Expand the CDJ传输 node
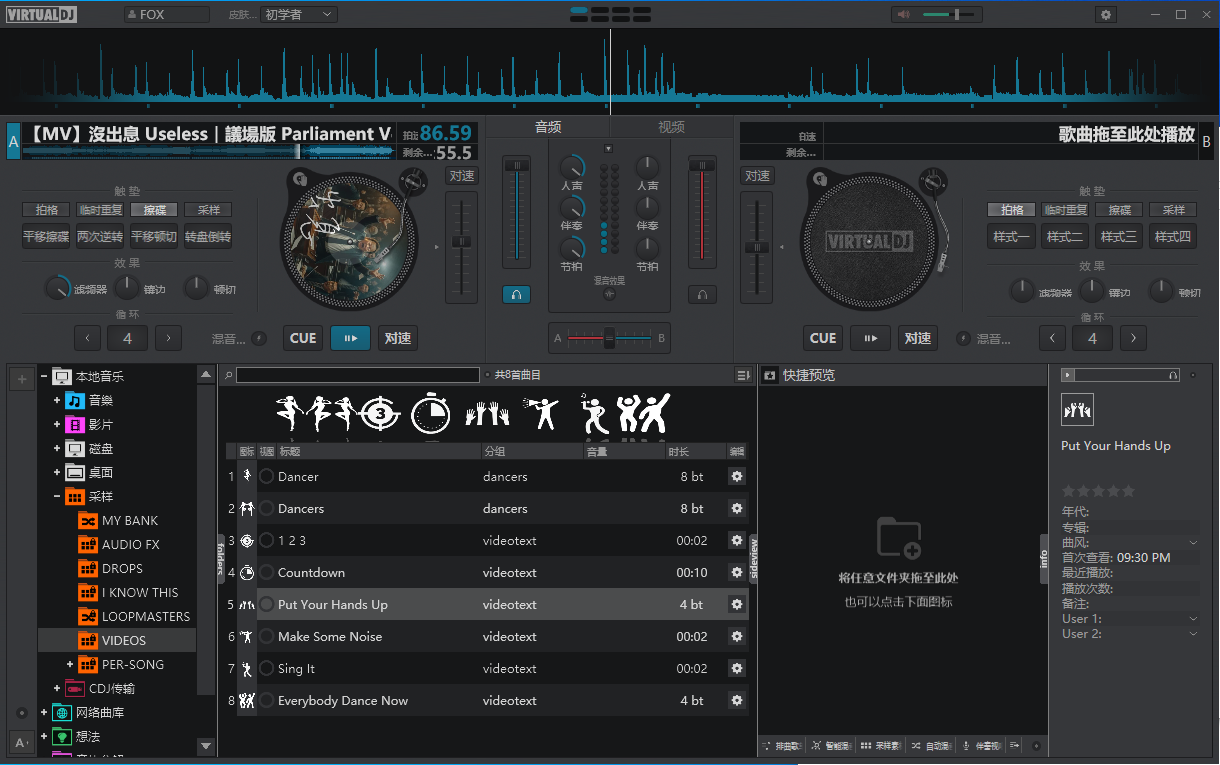 pos(57,689)
